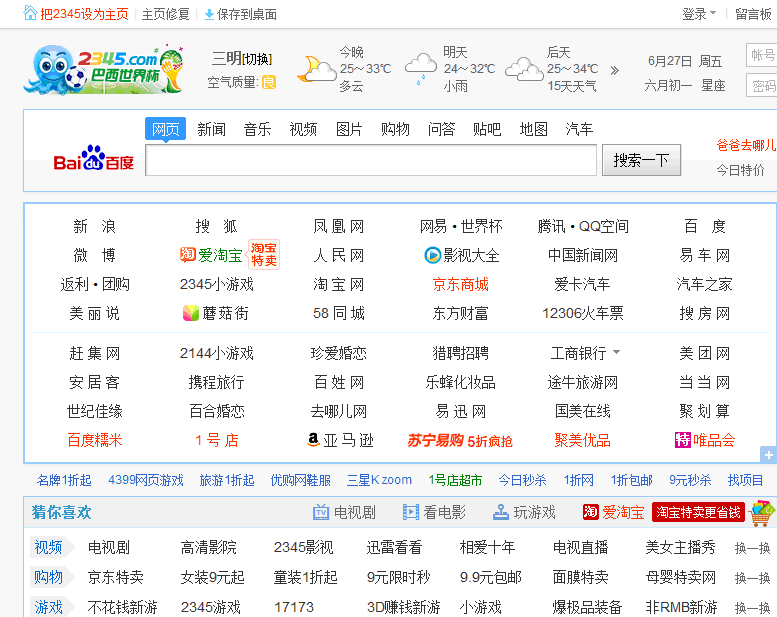
Task: Click the 淘宝特卖 red badge
Action: point(264,254)
